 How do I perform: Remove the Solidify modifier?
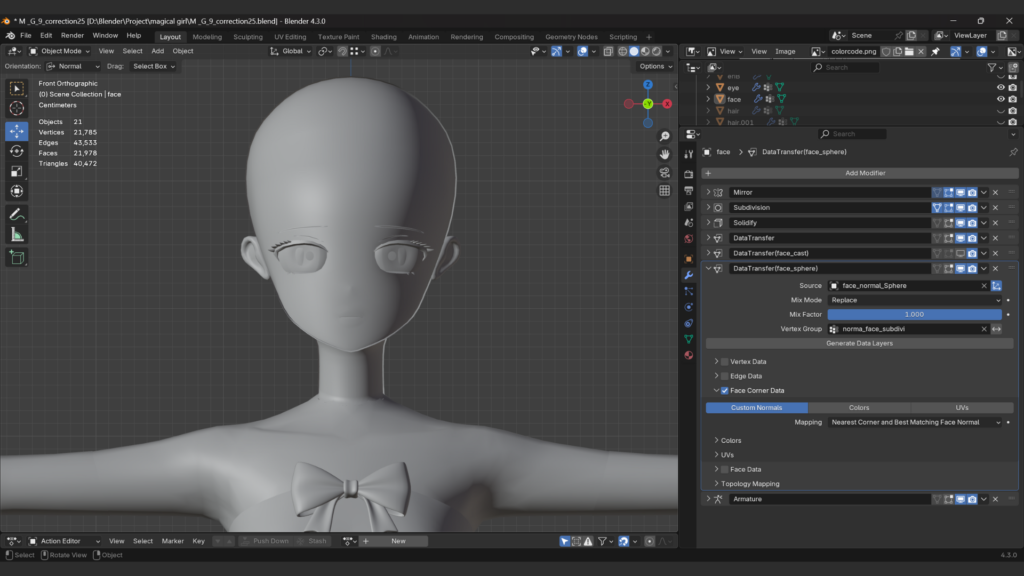(995, 222)
